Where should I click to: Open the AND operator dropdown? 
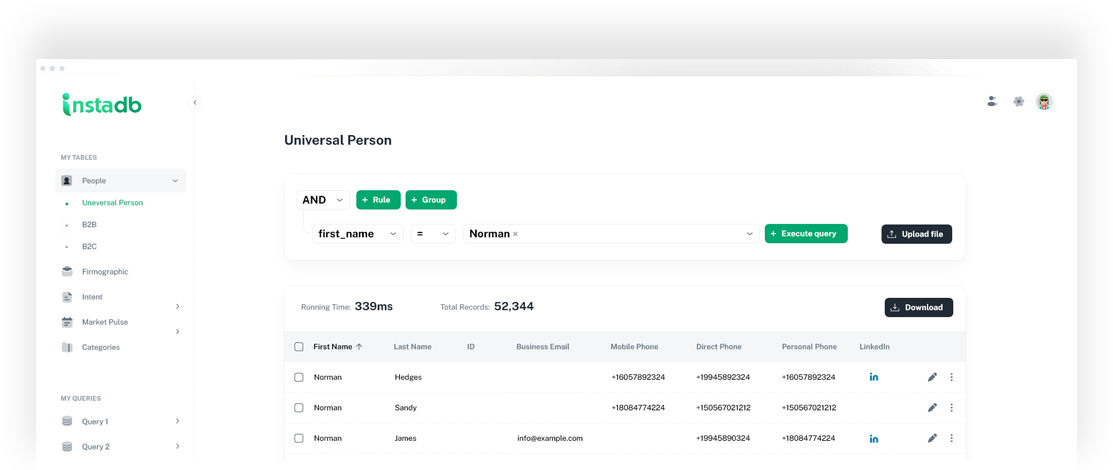pos(323,200)
